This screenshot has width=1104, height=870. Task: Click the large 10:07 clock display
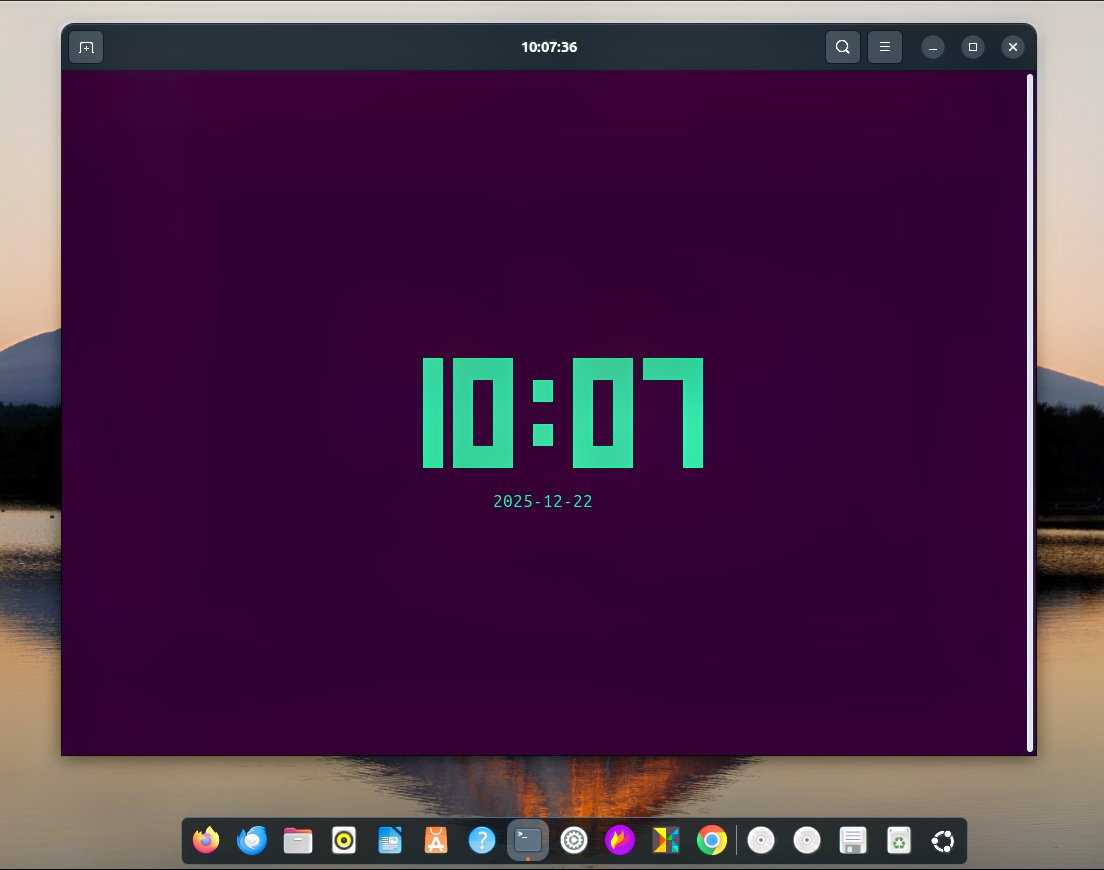(x=563, y=412)
